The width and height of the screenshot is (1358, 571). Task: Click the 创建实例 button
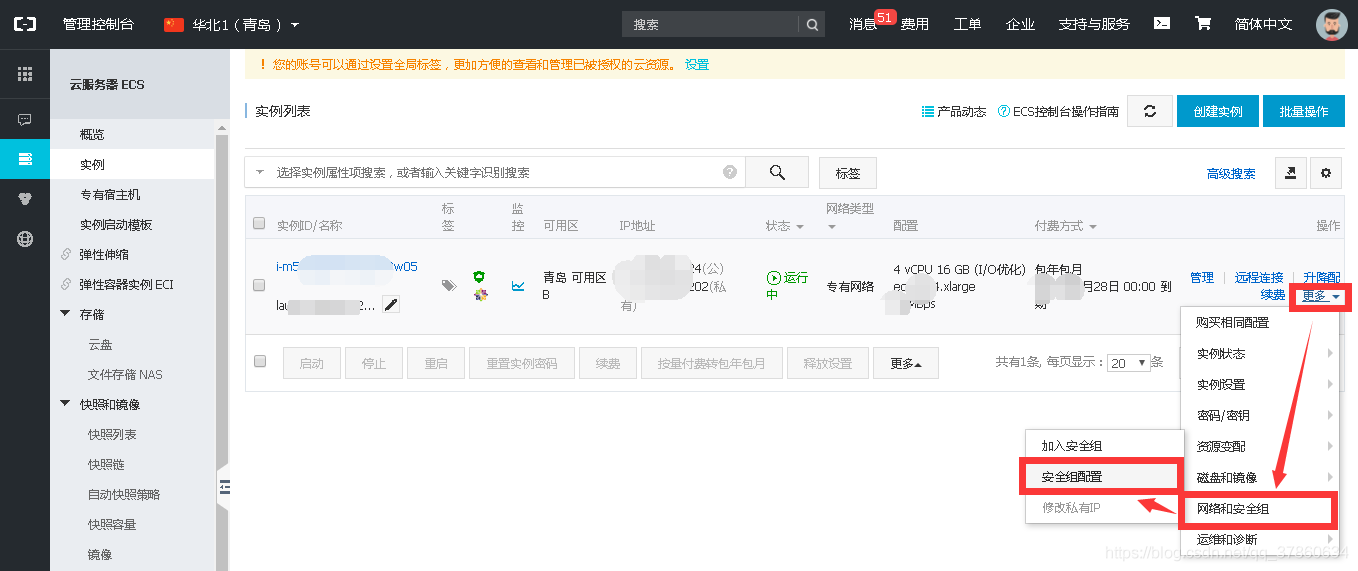pos(1217,112)
